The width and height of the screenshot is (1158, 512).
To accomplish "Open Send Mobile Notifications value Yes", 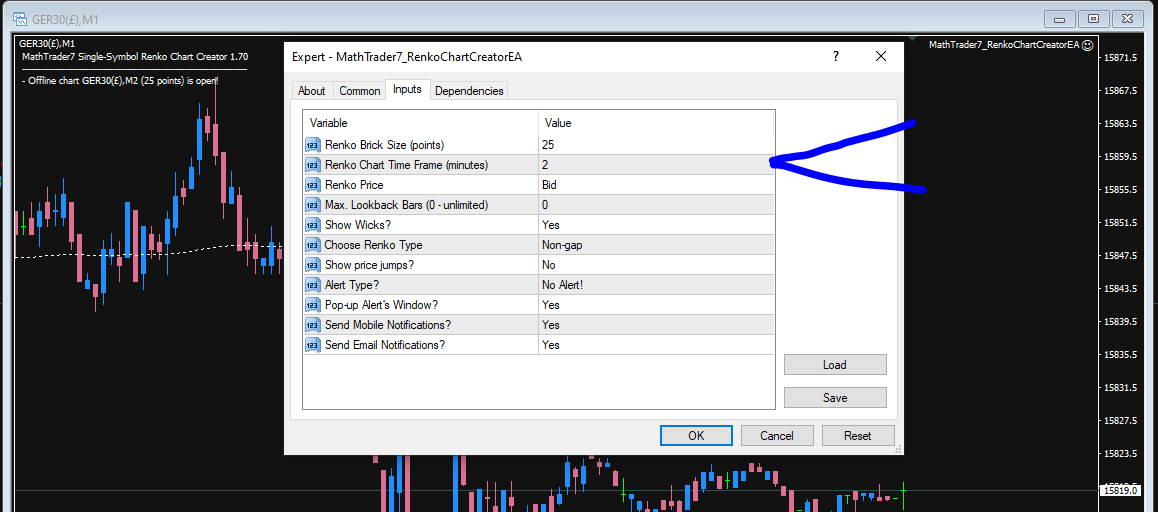I will 656,324.
